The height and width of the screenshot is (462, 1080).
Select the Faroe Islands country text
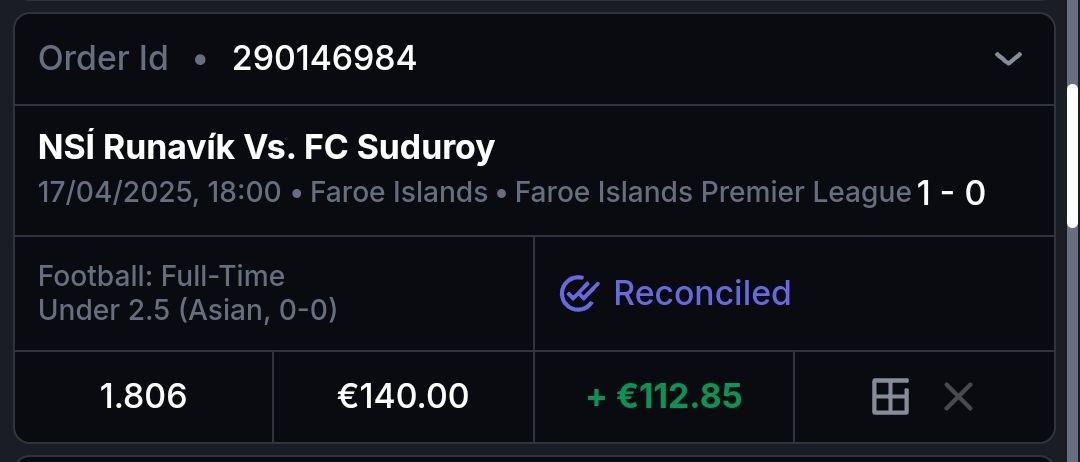click(399, 192)
